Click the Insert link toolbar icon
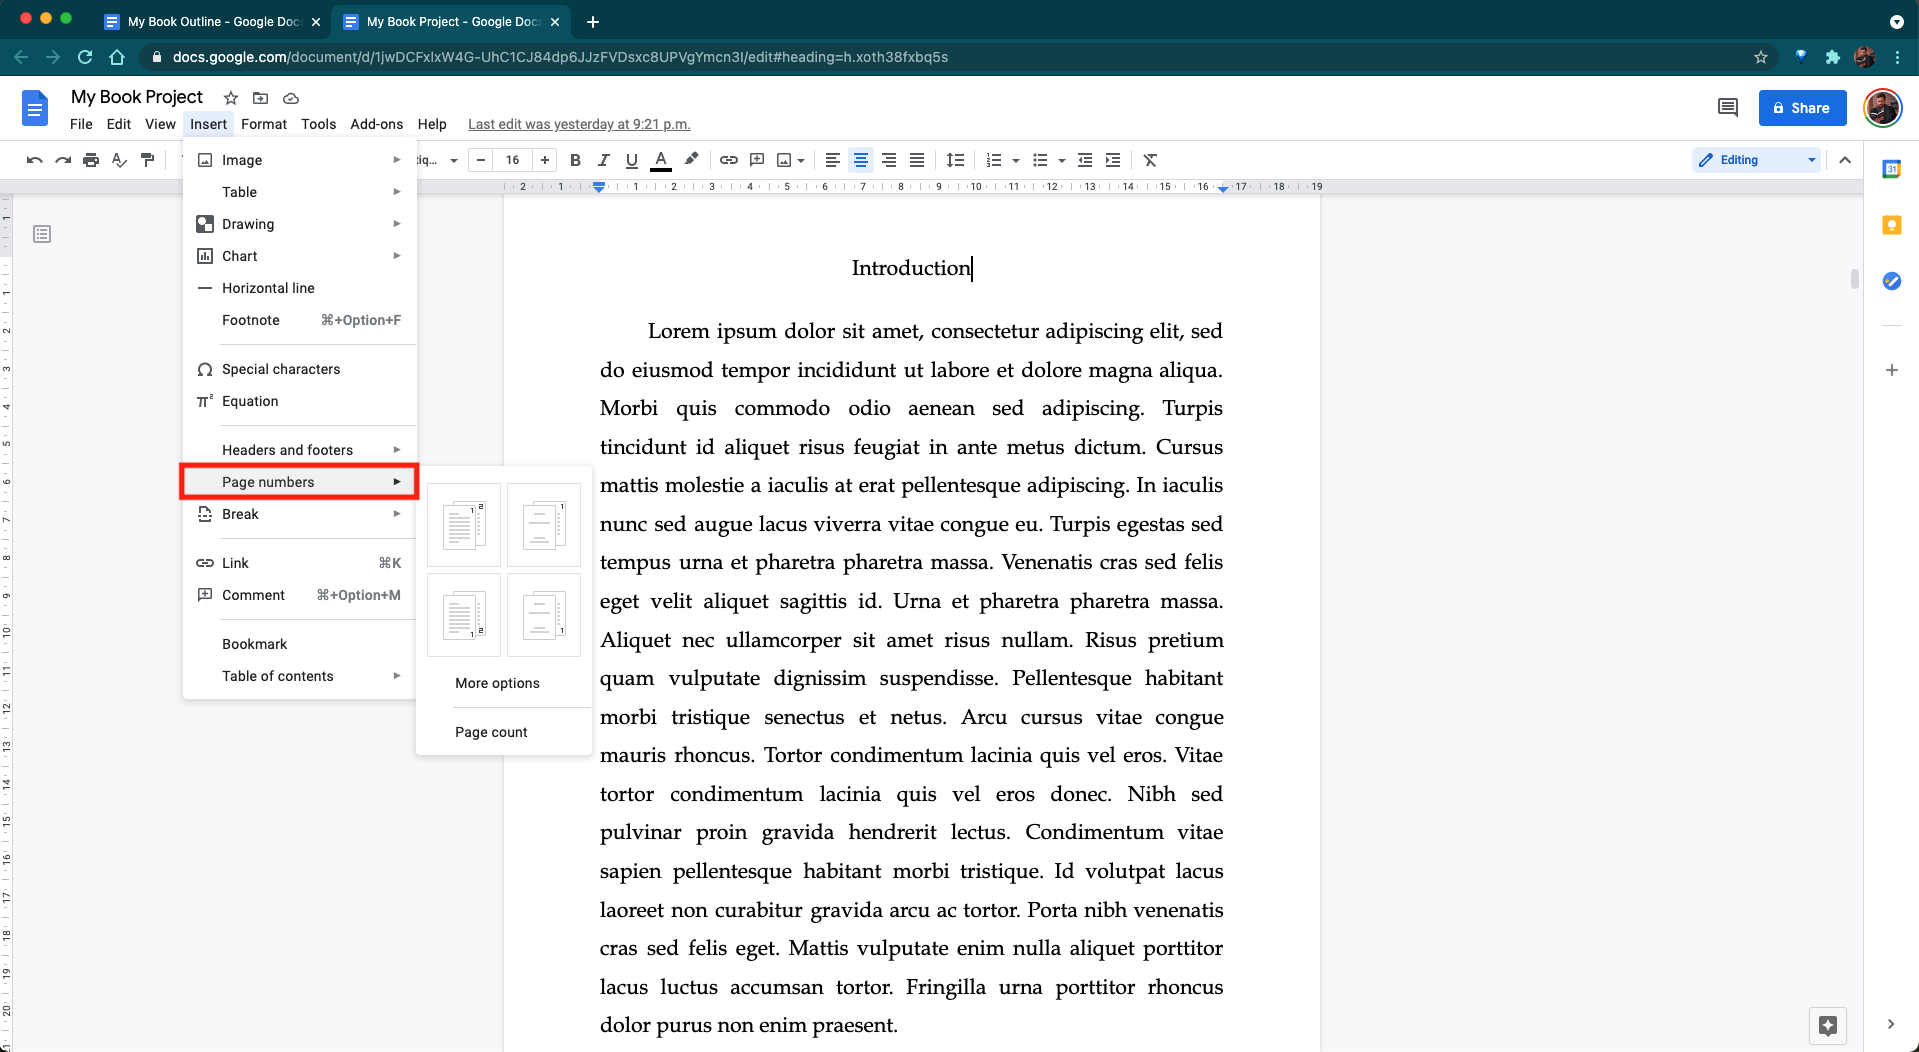The height and width of the screenshot is (1052, 1919). pyautogui.click(x=729, y=160)
